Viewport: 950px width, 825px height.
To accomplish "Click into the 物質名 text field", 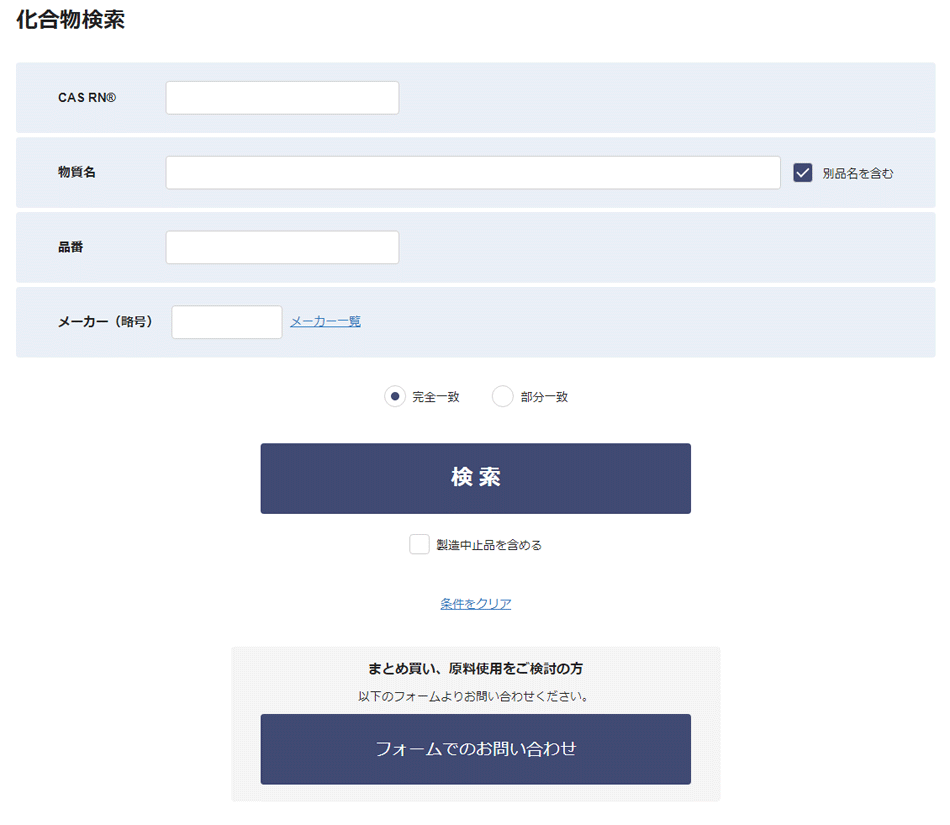I will (473, 173).
